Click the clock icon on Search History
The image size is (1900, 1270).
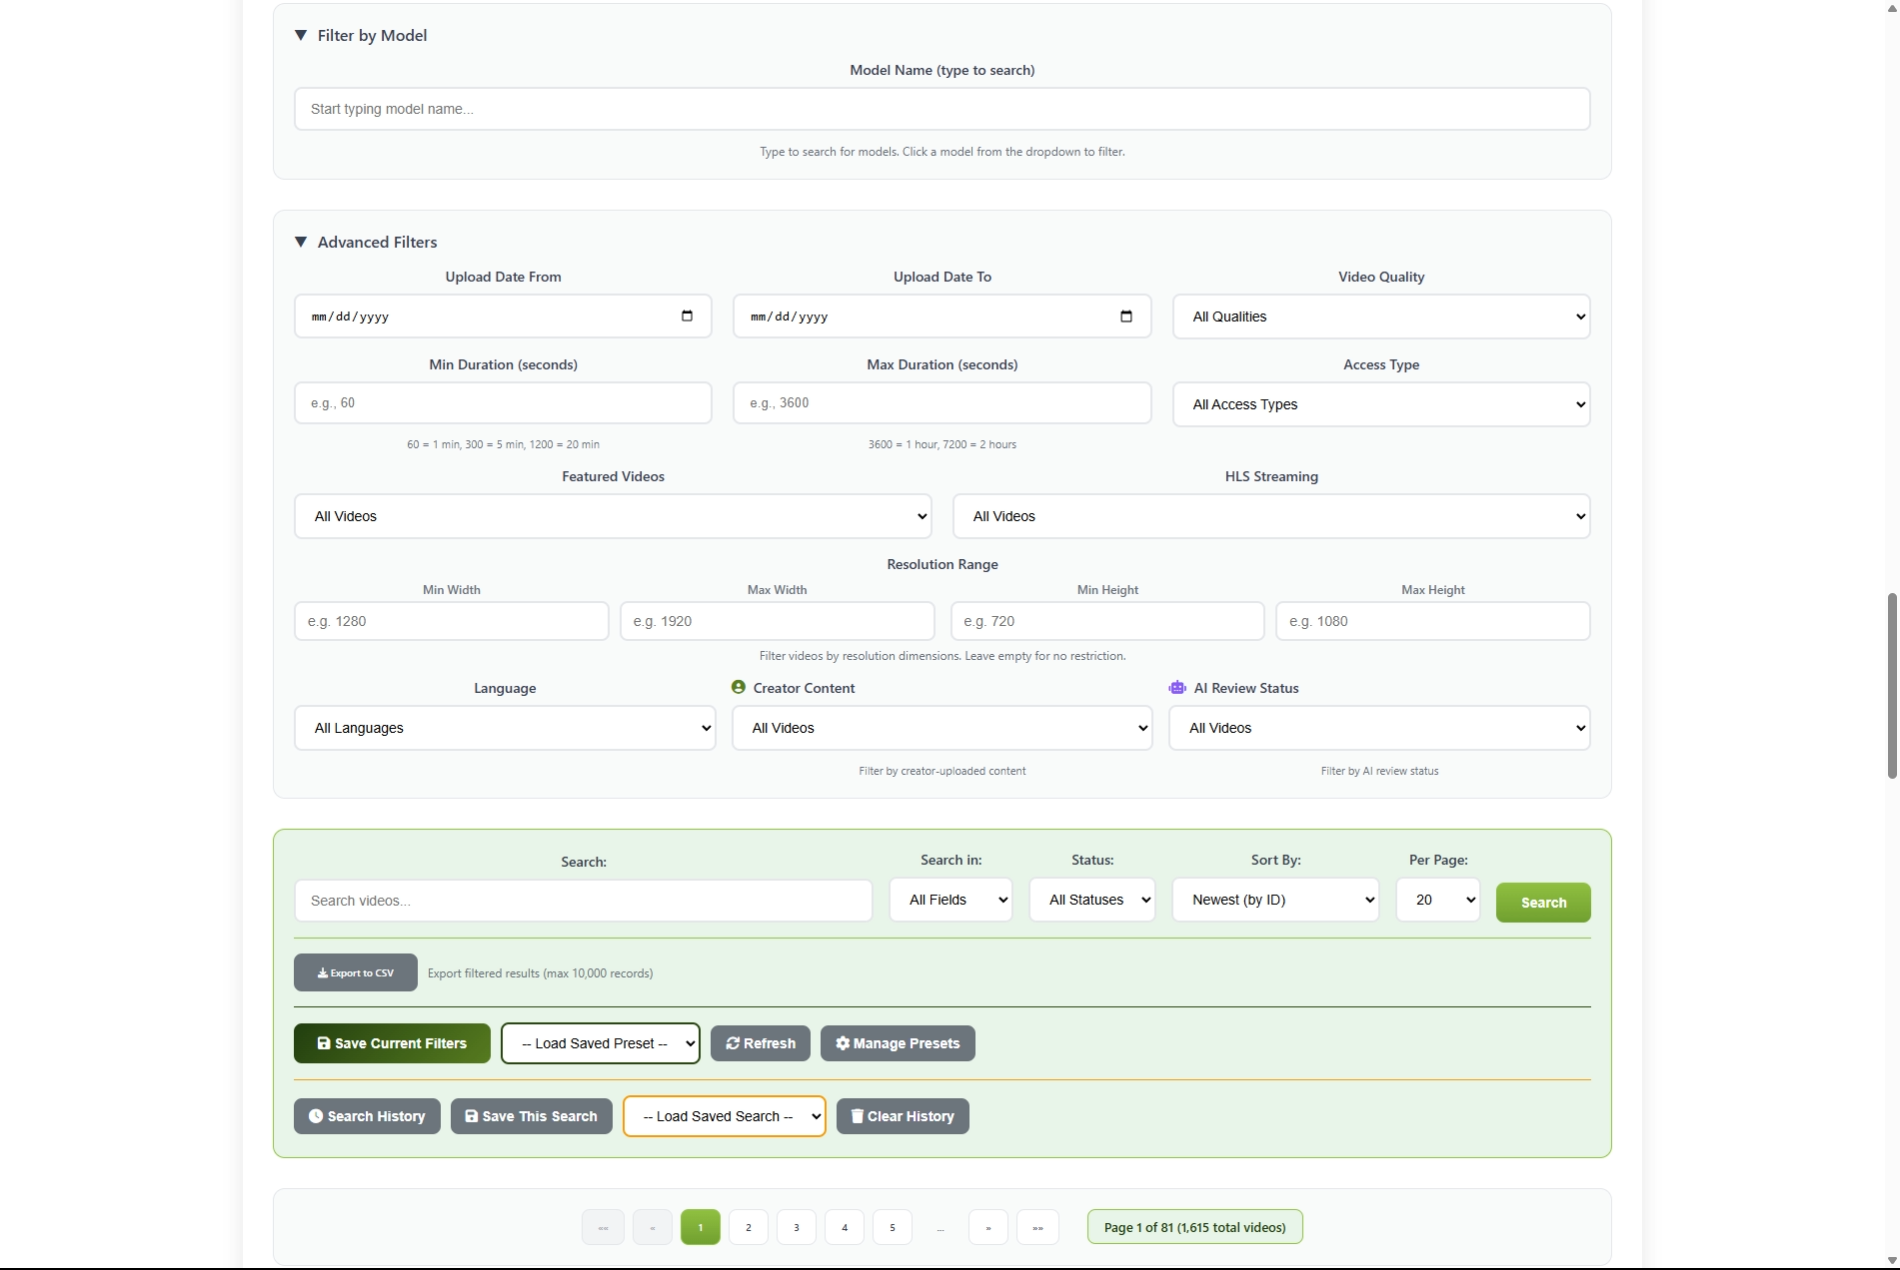tap(317, 1116)
